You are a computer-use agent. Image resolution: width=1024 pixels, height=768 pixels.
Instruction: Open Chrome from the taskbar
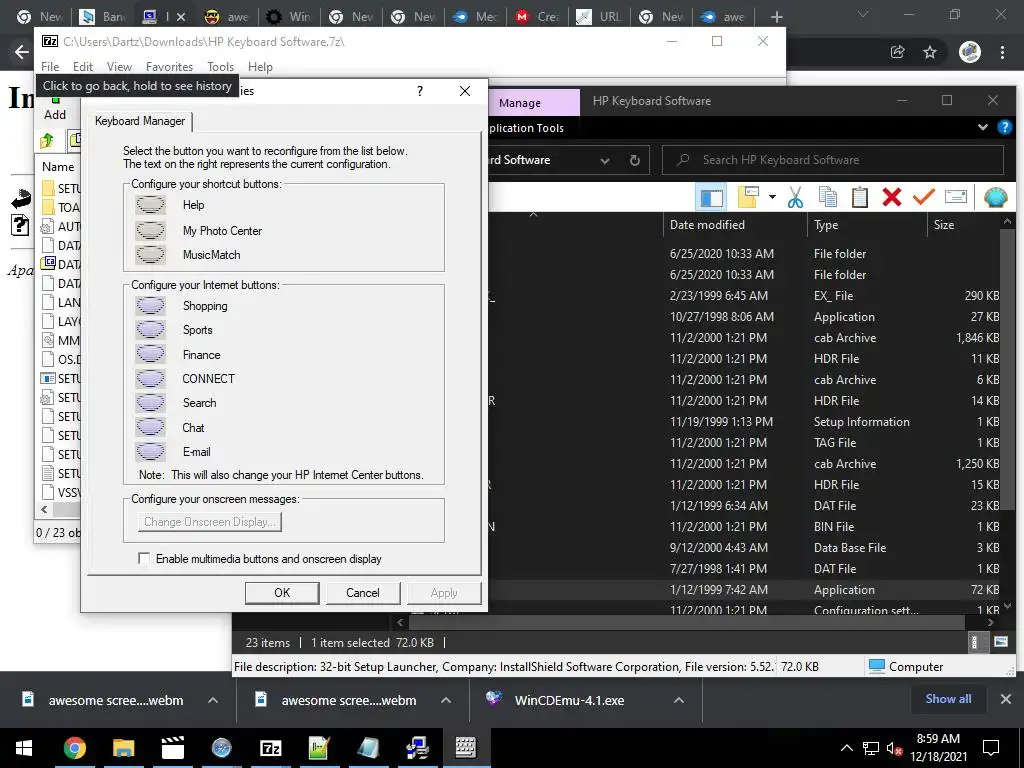(x=74, y=748)
